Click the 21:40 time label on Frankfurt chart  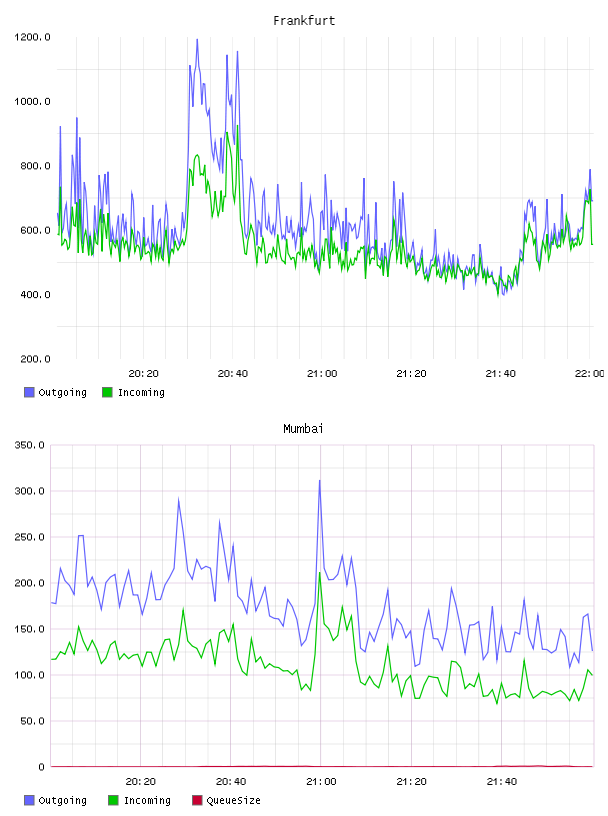[500, 374]
